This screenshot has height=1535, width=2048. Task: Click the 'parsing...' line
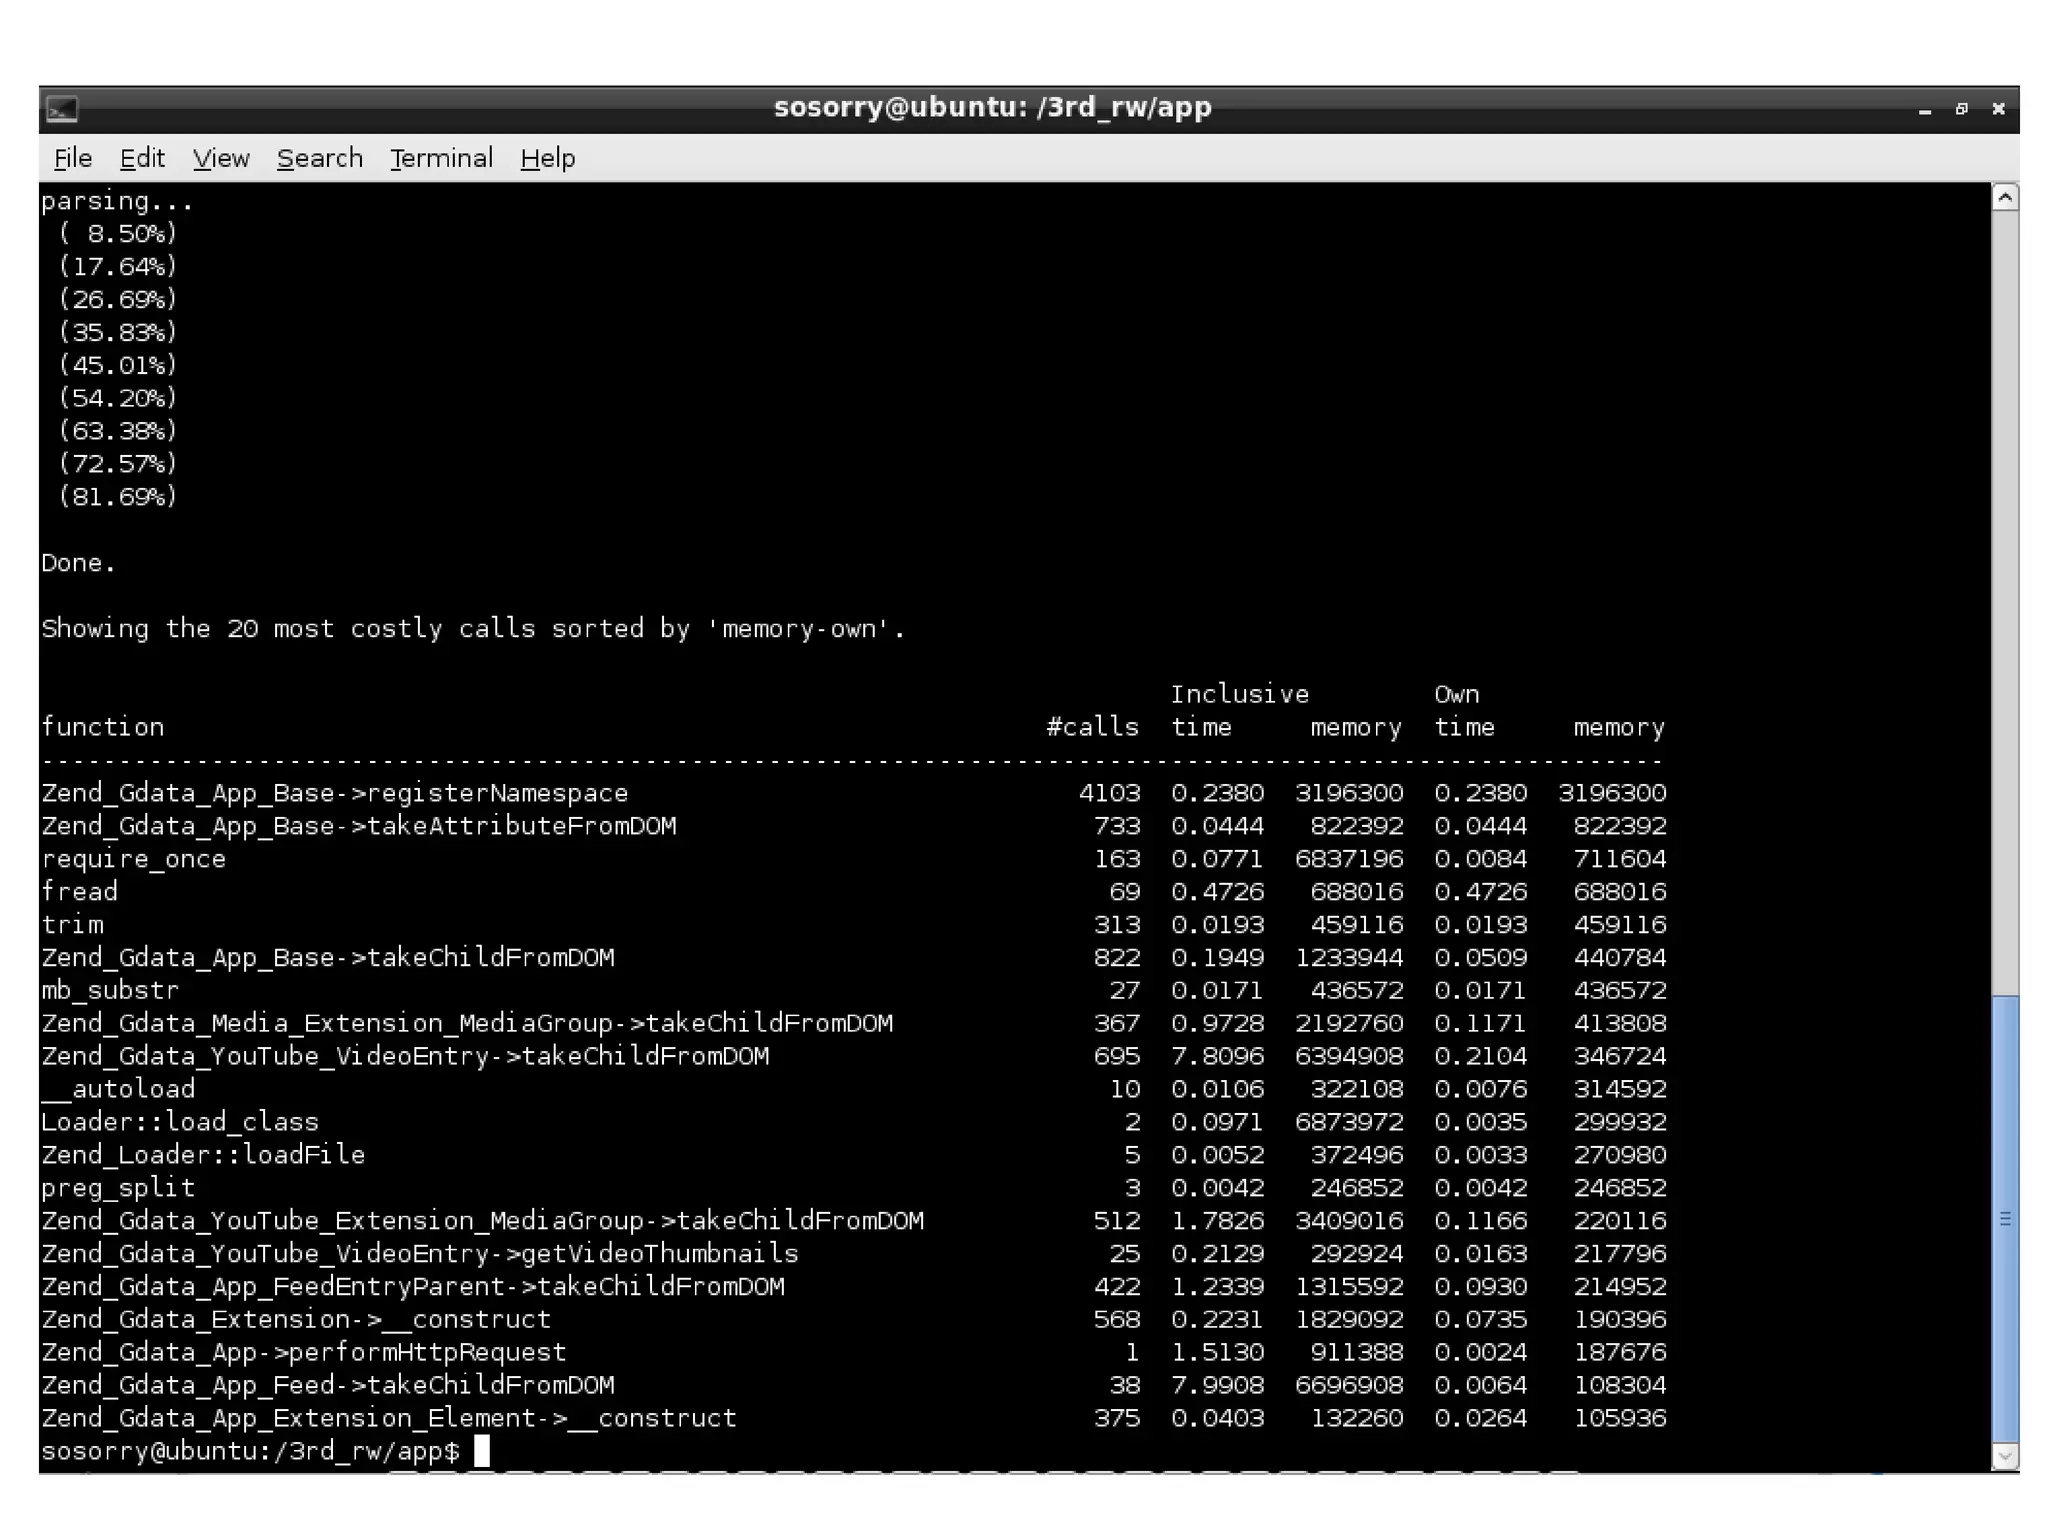pos(117,201)
